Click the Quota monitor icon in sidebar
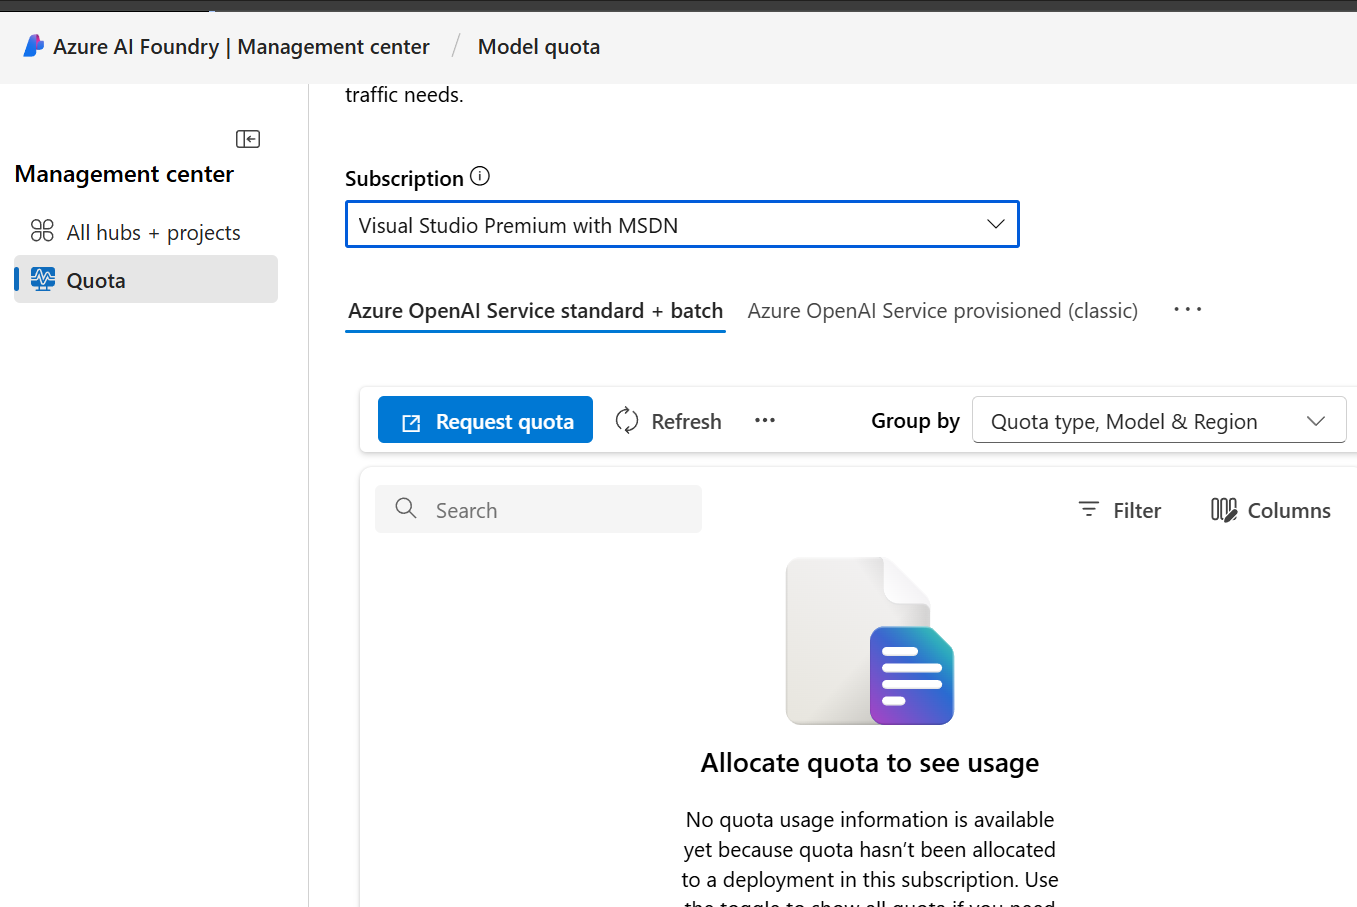The width and height of the screenshot is (1357, 907). 43,279
